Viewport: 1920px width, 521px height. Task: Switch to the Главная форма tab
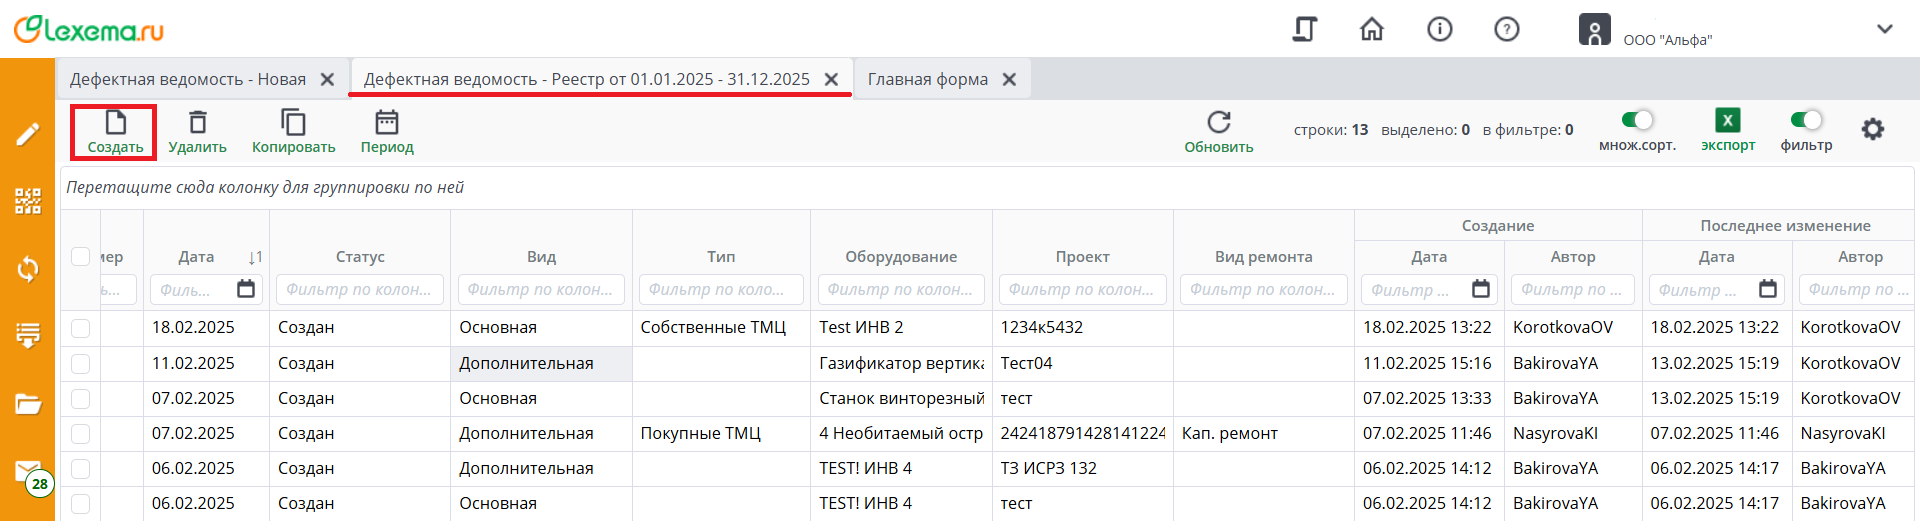[927, 80]
